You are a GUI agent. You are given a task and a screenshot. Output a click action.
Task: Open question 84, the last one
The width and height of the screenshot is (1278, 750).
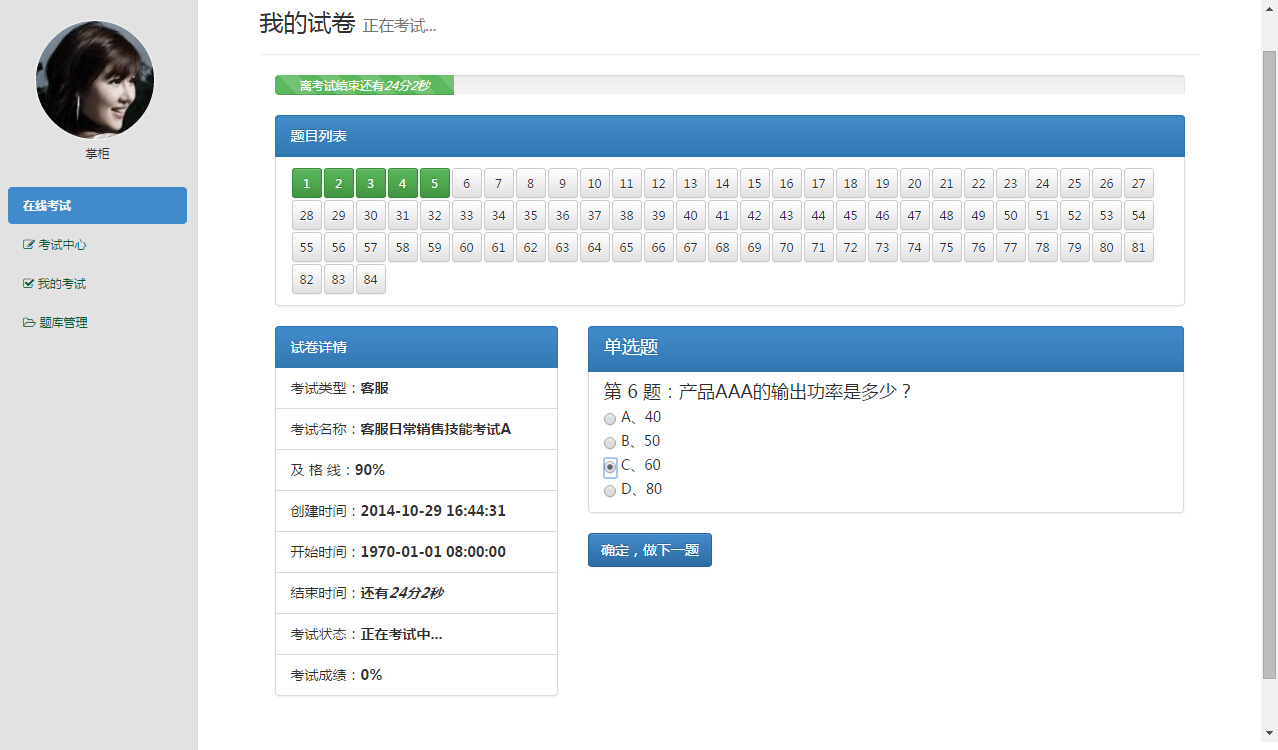pyautogui.click(x=371, y=280)
